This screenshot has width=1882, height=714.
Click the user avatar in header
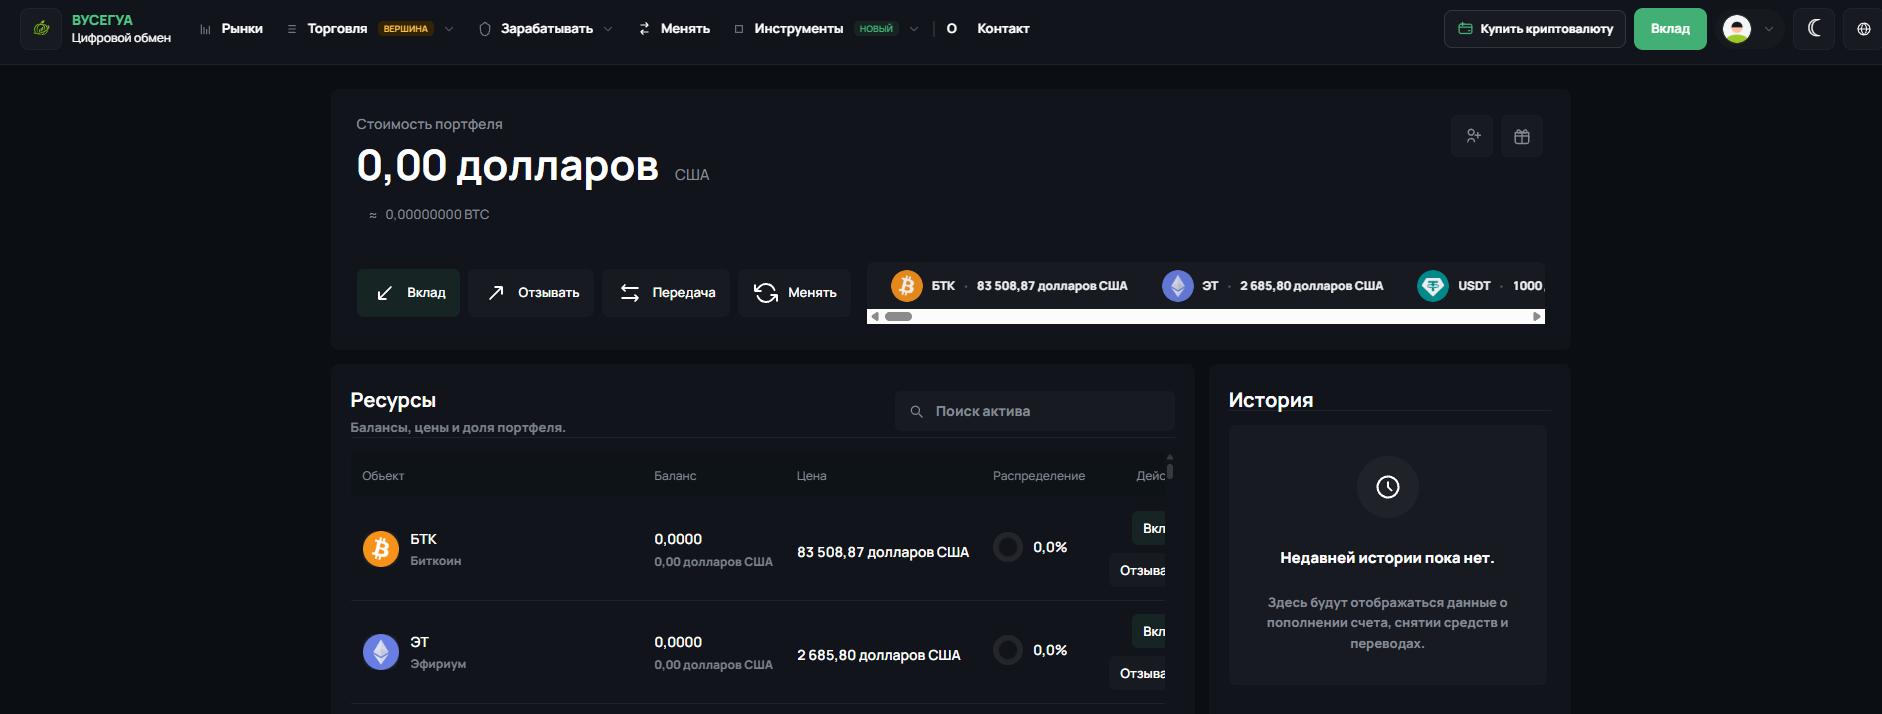[1737, 29]
